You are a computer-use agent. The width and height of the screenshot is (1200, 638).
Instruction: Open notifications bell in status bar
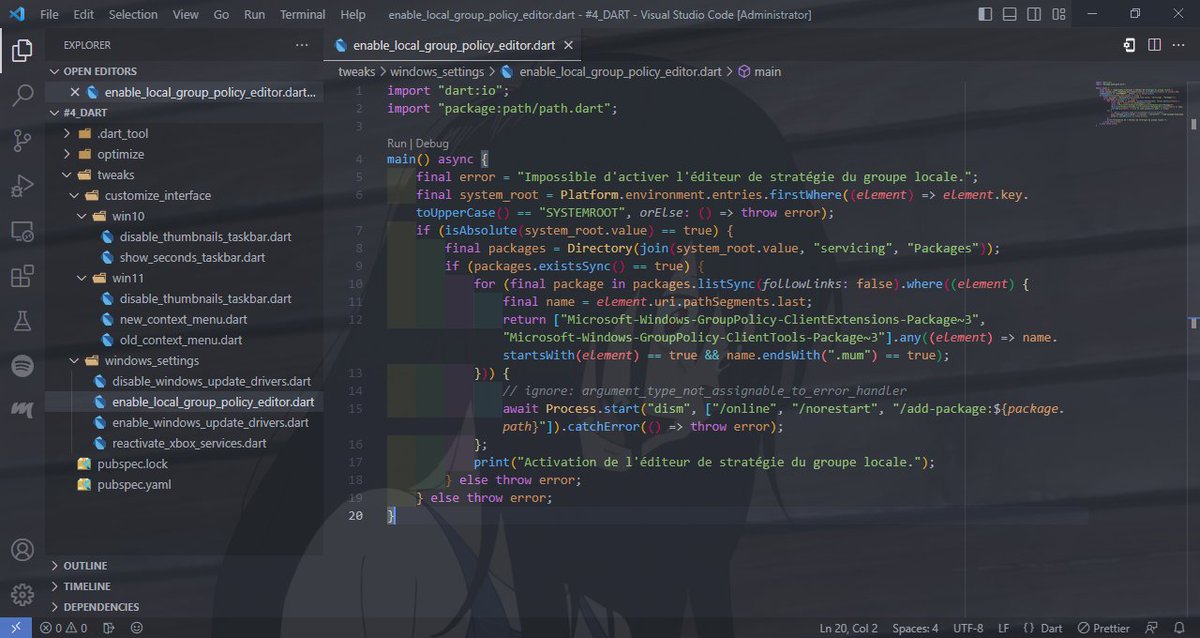tap(1178, 628)
